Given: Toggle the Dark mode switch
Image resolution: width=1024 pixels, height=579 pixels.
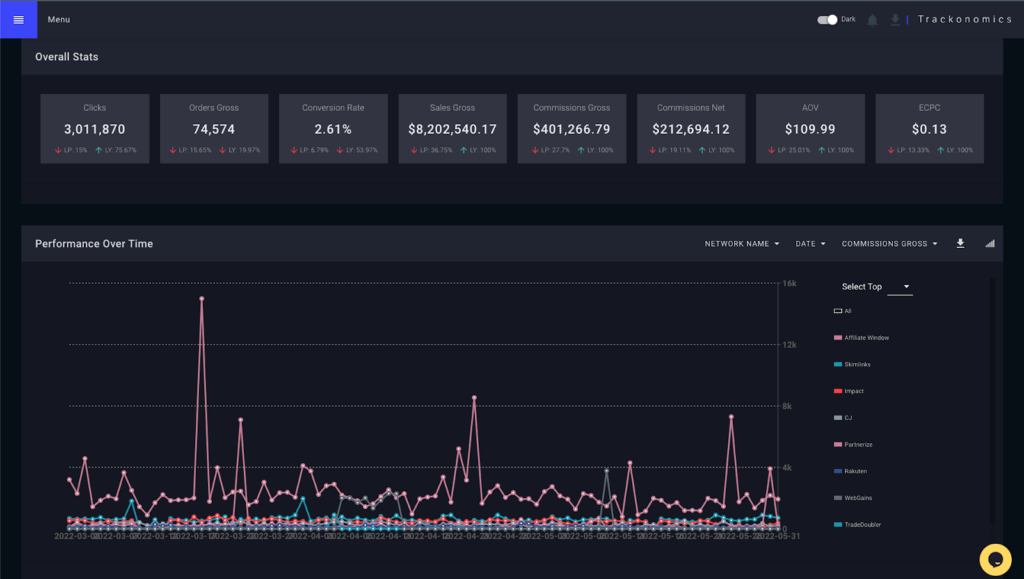Looking at the screenshot, I should click(x=827, y=19).
